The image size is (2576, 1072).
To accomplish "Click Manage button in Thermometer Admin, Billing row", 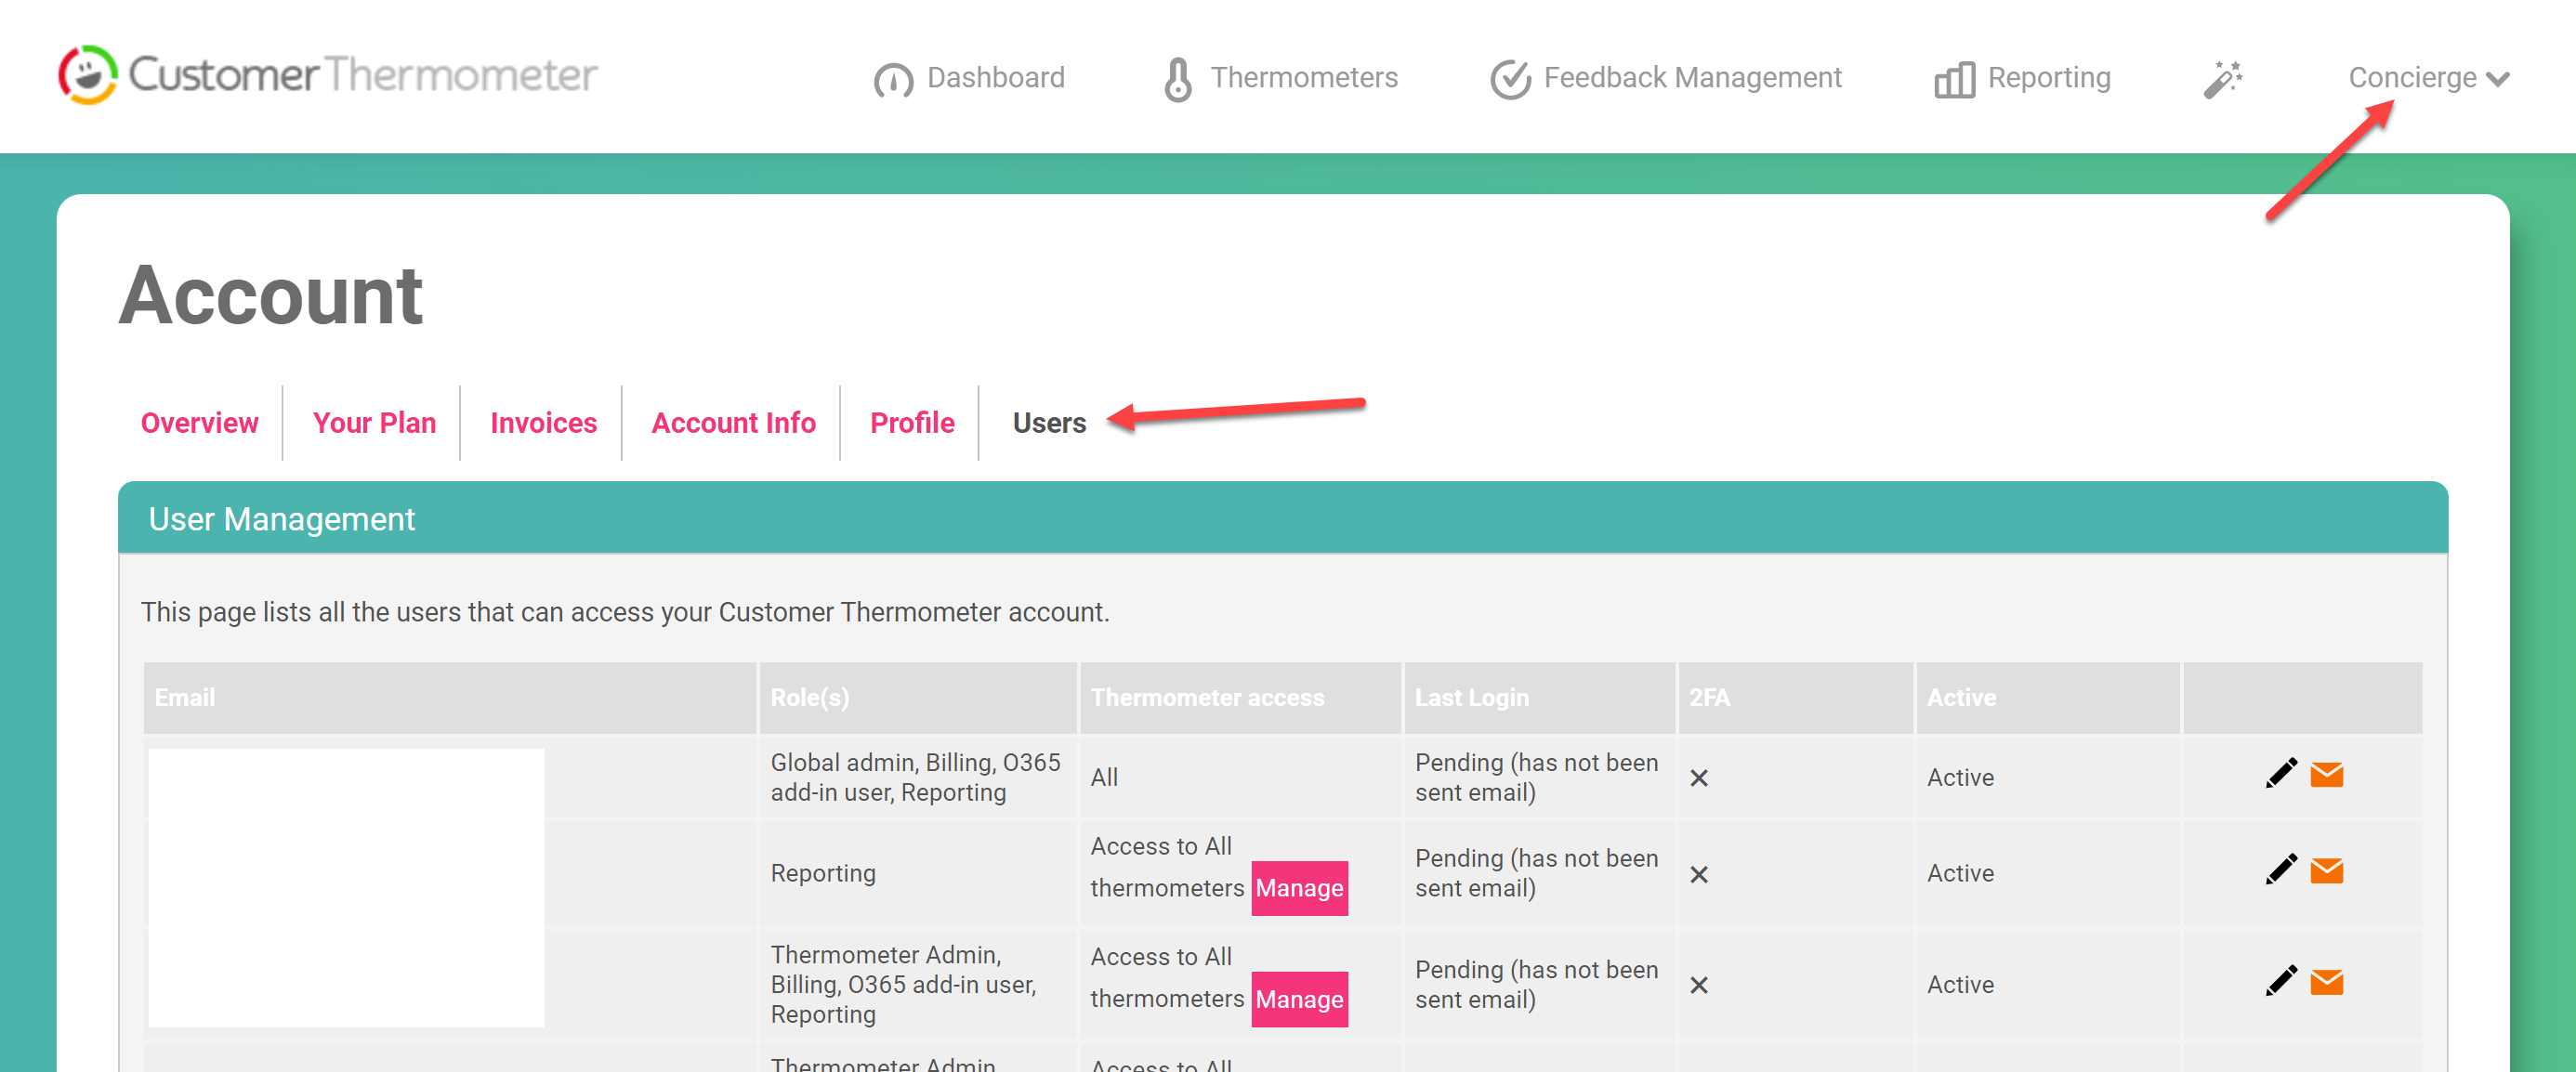I will (1299, 999).
